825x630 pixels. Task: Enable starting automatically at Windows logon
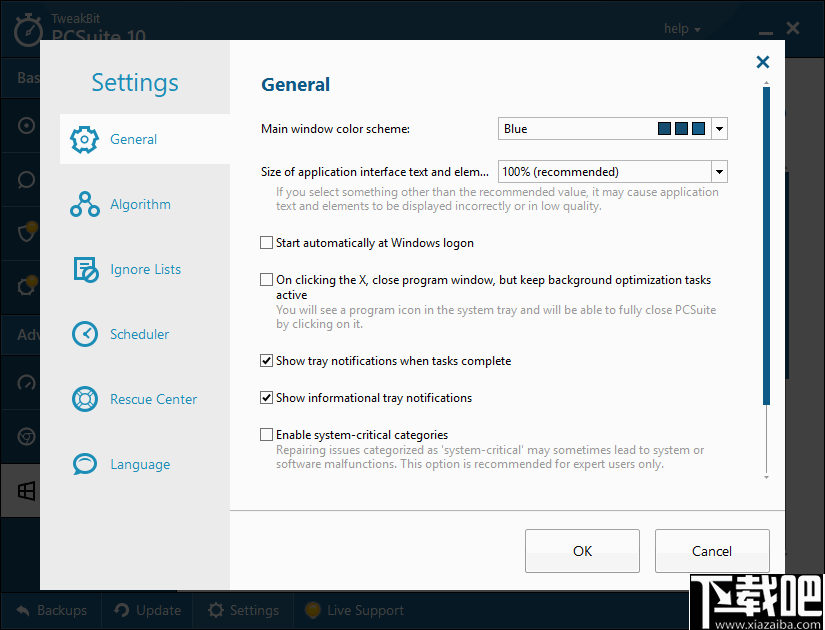pos(266,242)
